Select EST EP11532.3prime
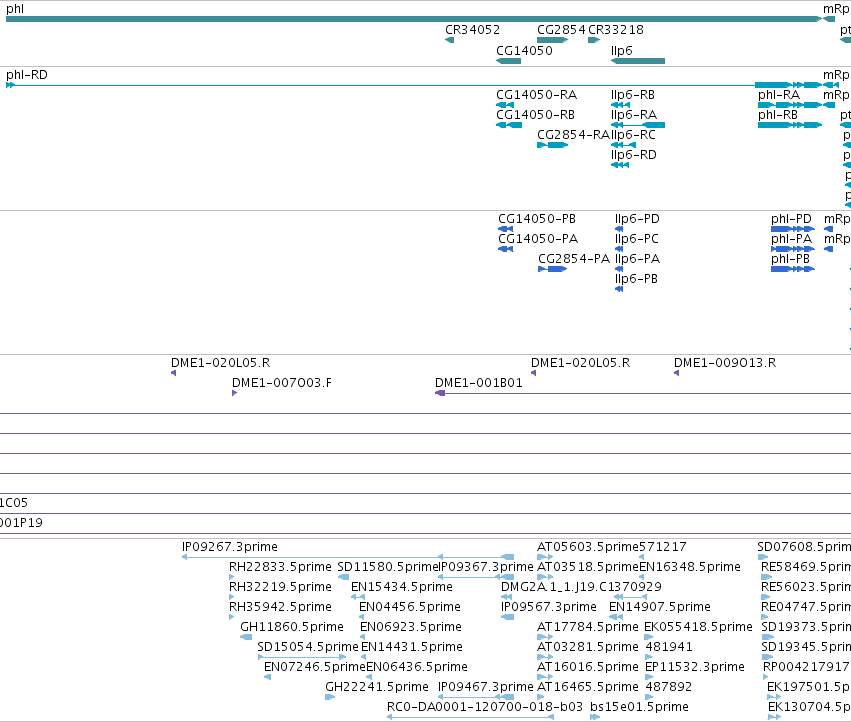Image resolution: width=851 pixels, height=722 pixels. pyautogui.click(x=695, y=667)
